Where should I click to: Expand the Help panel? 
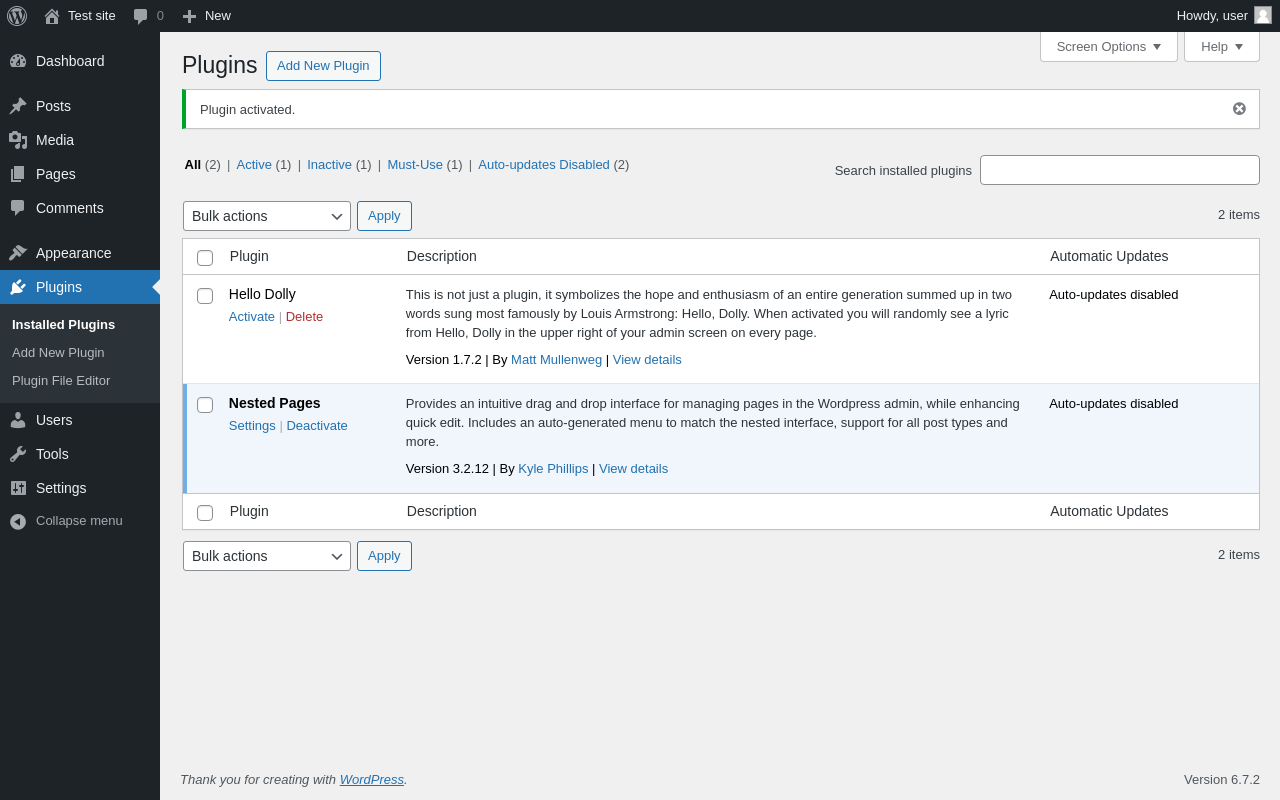(x=1221, y=46)
